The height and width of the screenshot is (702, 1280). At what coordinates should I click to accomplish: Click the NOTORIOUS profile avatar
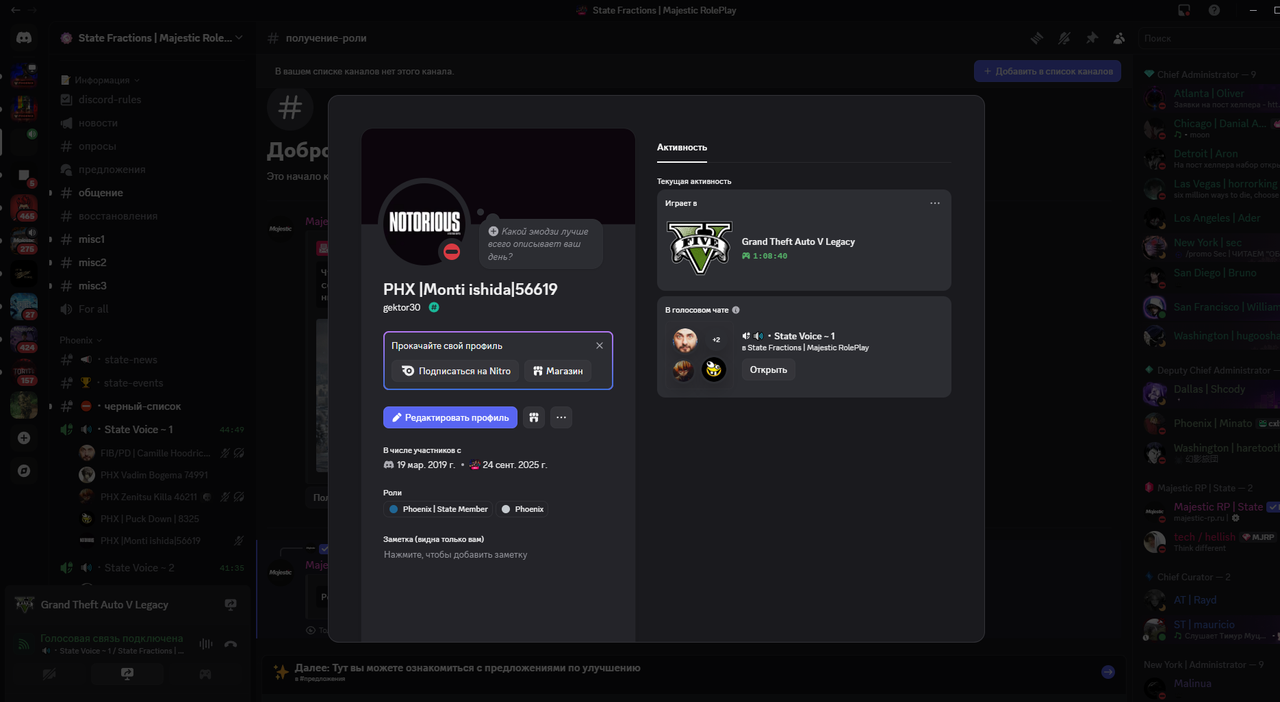click(425, 222)
